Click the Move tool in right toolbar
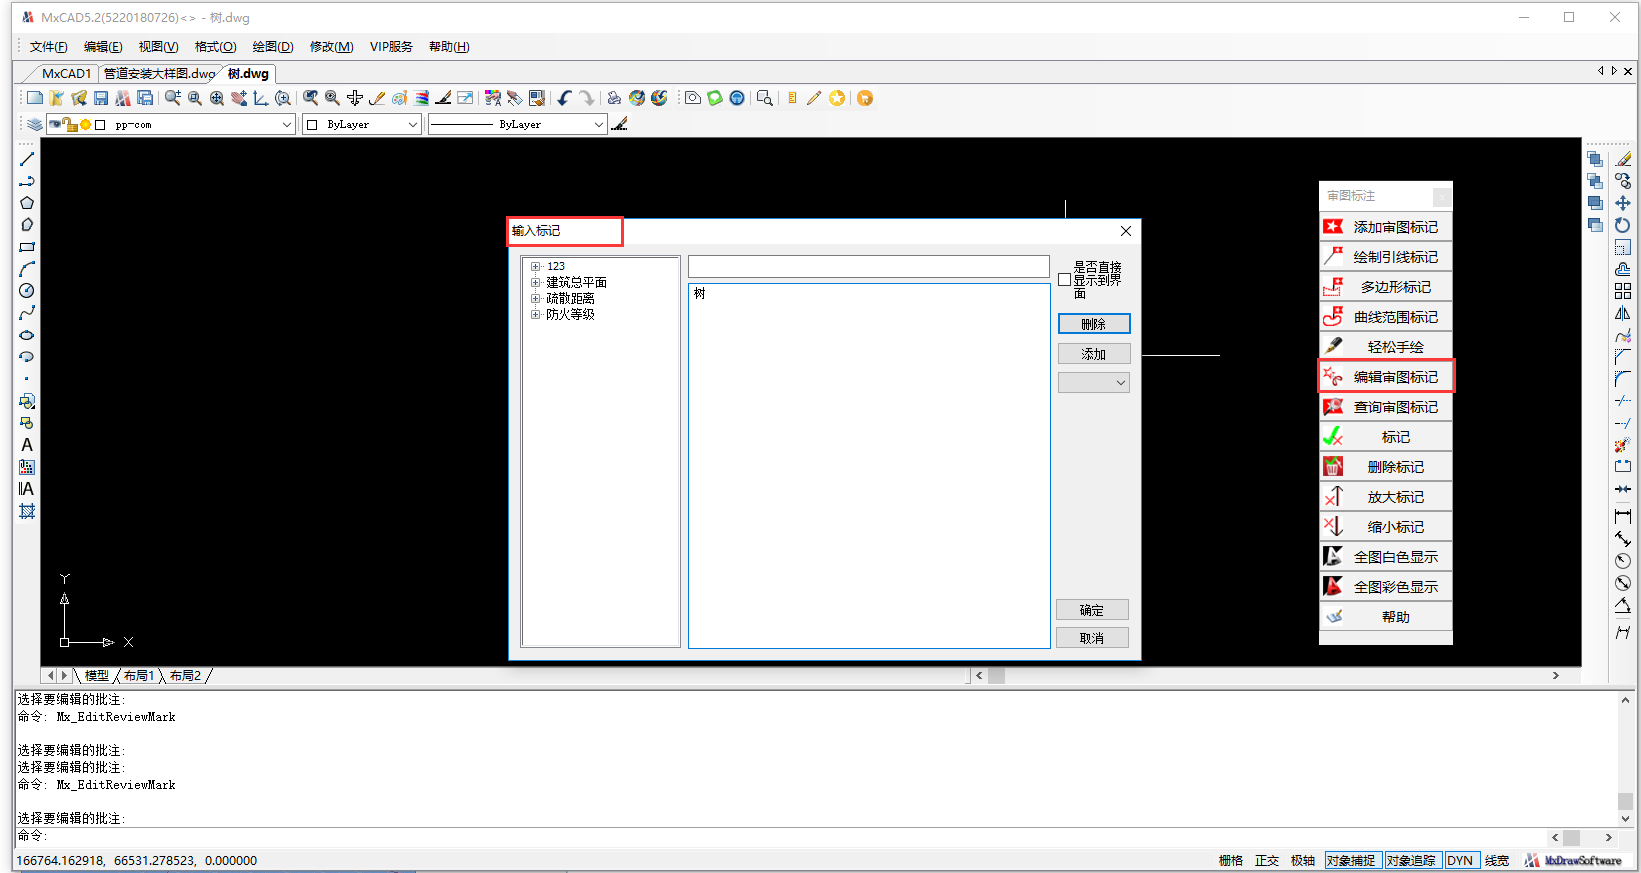The image size is (1641, 873). [x=1623, y=203]
